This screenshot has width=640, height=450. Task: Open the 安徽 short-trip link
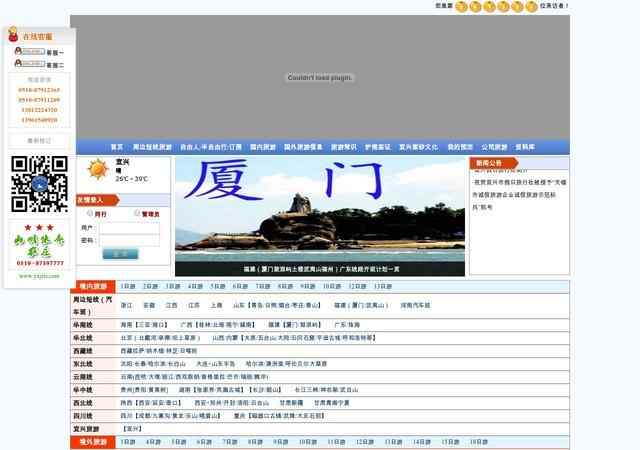[149, 305]
